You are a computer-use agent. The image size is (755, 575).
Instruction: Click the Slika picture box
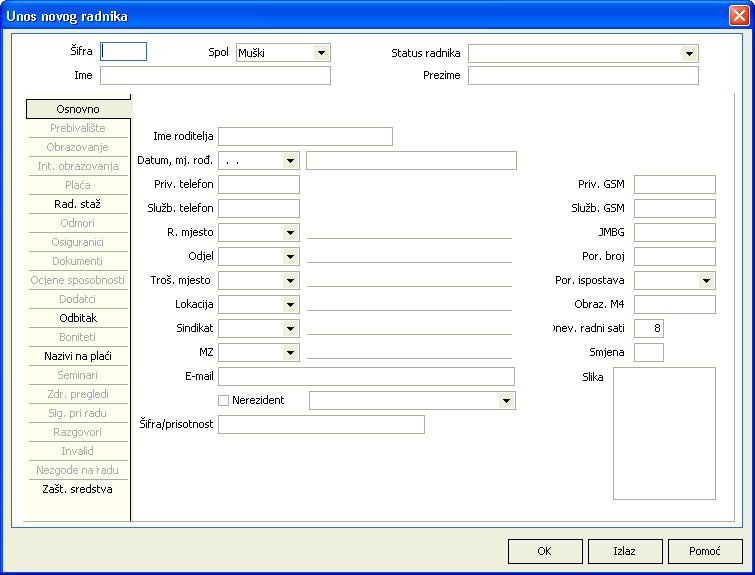pos(664,433)
